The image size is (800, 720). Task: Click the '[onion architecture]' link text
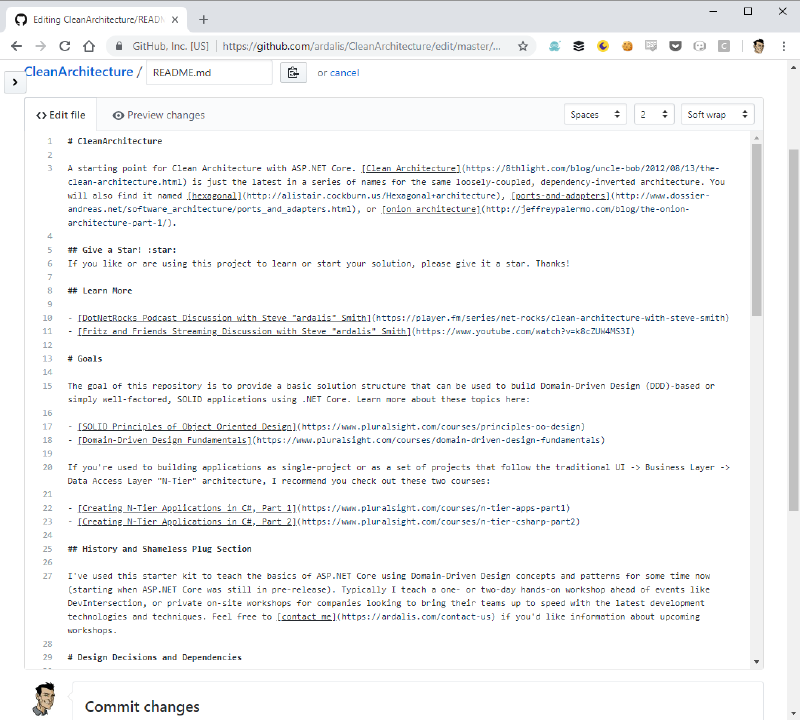pos(431,209)
